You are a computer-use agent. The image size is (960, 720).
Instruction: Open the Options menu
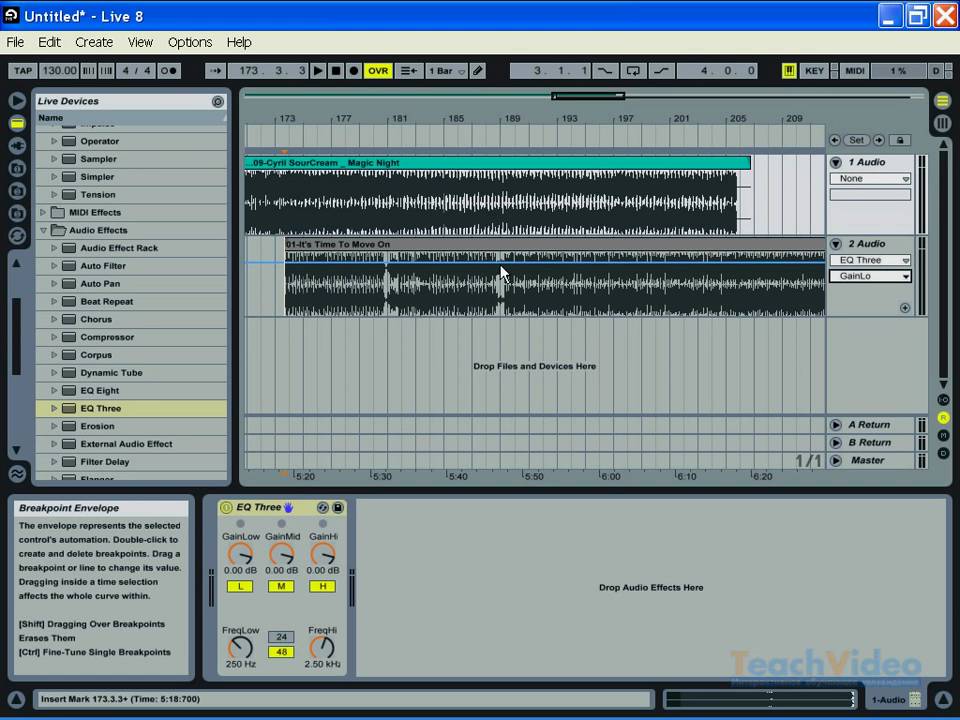(x=190, y=42)
